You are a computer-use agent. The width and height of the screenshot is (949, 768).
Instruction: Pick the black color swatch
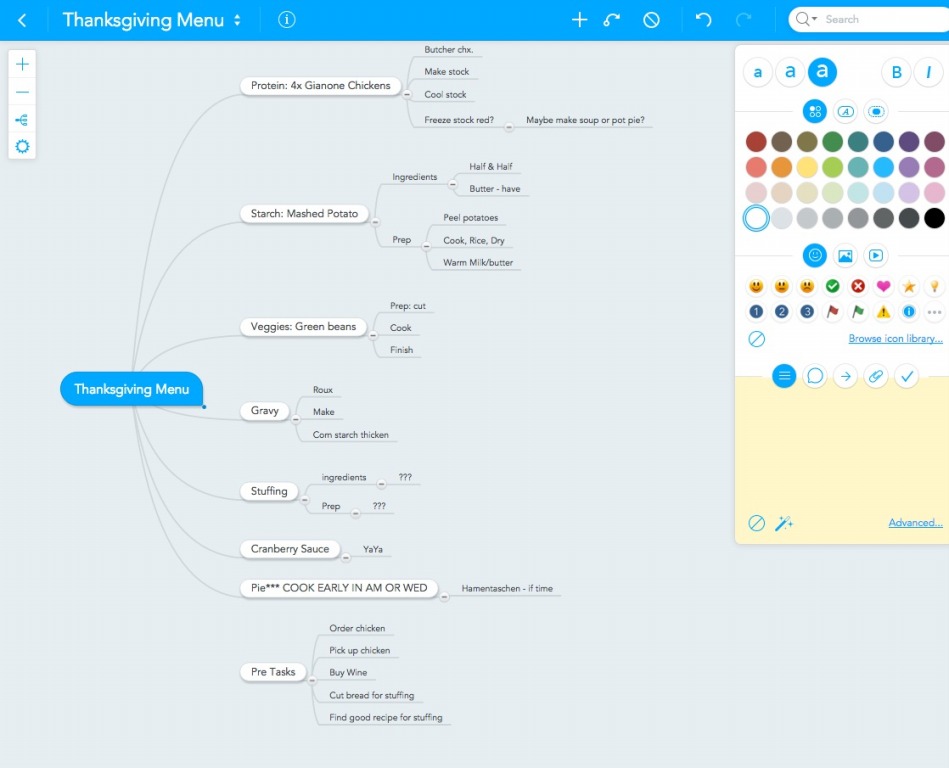(x=934, y=218)
